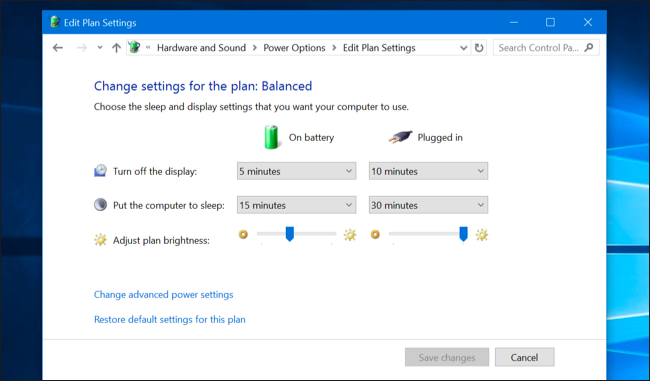Open recent locations dropdown arrow
Screen dimensions: 650x381
point(100,48)
